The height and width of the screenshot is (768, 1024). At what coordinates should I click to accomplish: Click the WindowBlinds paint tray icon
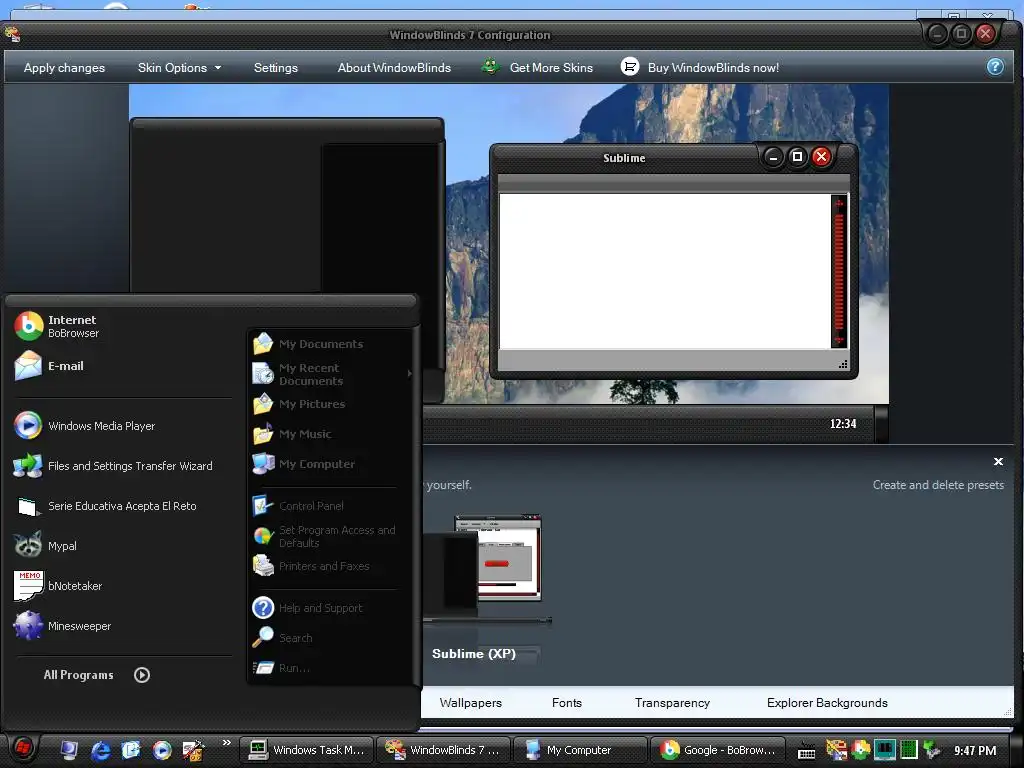point(836,750)
